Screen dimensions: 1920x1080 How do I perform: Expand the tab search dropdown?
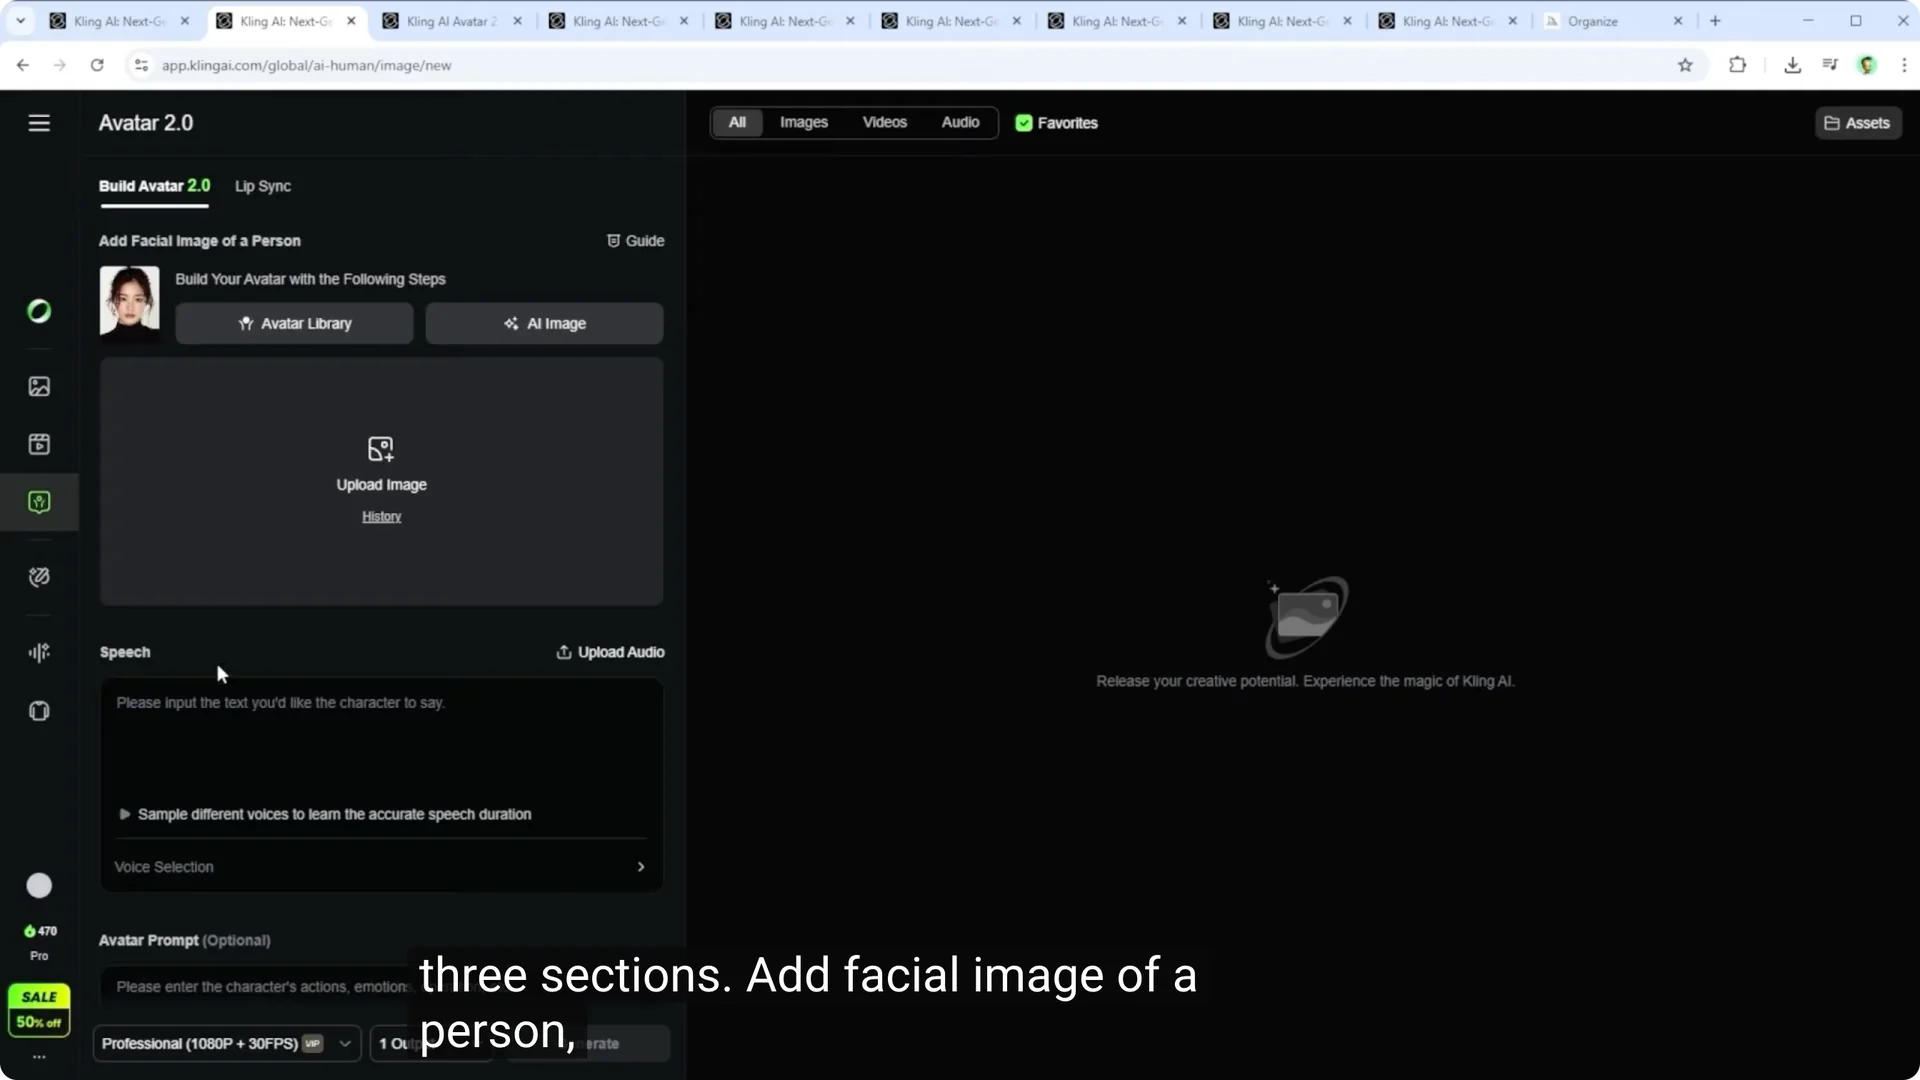(x=20, y=21)
